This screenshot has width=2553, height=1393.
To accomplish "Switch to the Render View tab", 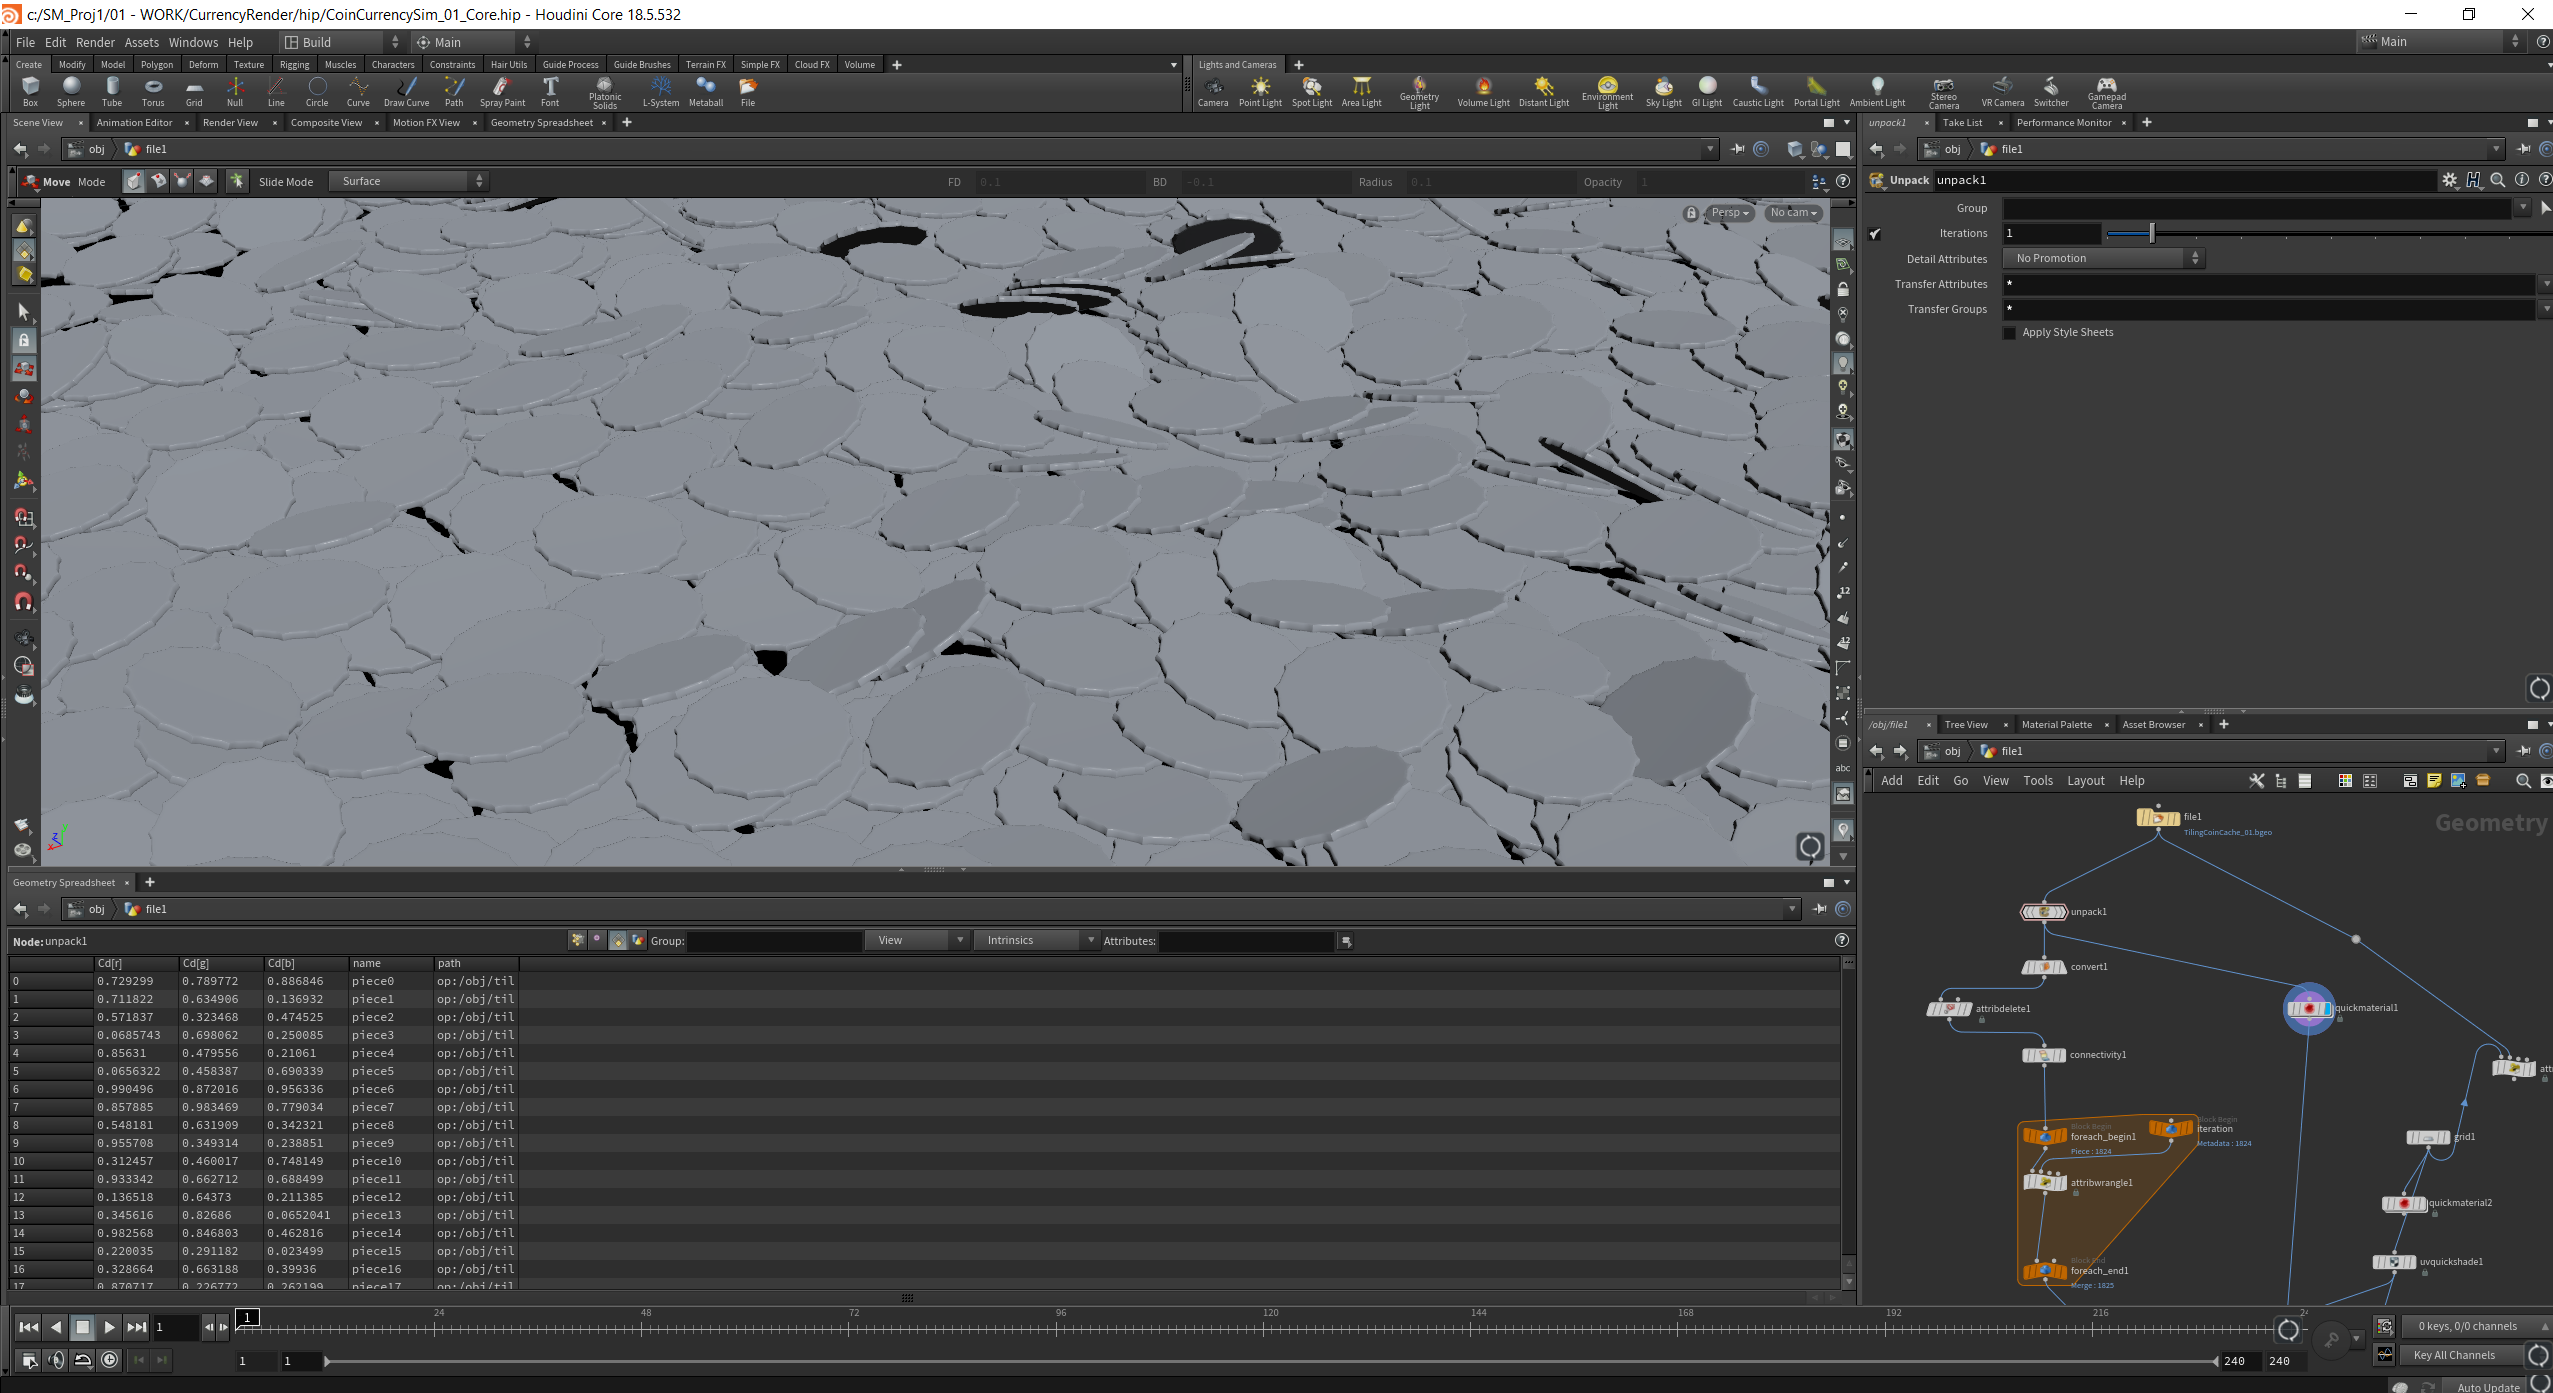I will [x=230, y=122].
